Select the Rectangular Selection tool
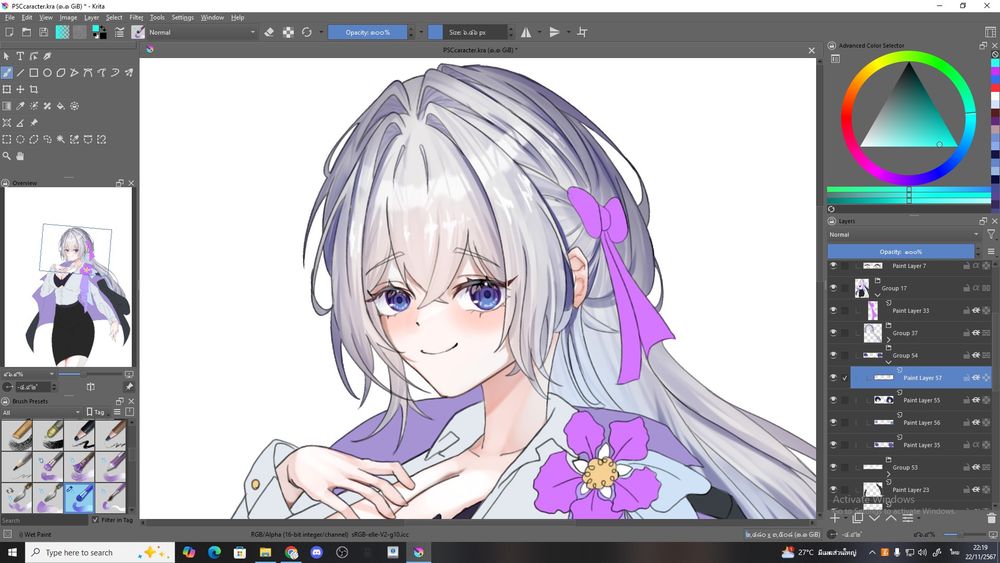This screenshot has height=563, width=1000. (6, 139)
